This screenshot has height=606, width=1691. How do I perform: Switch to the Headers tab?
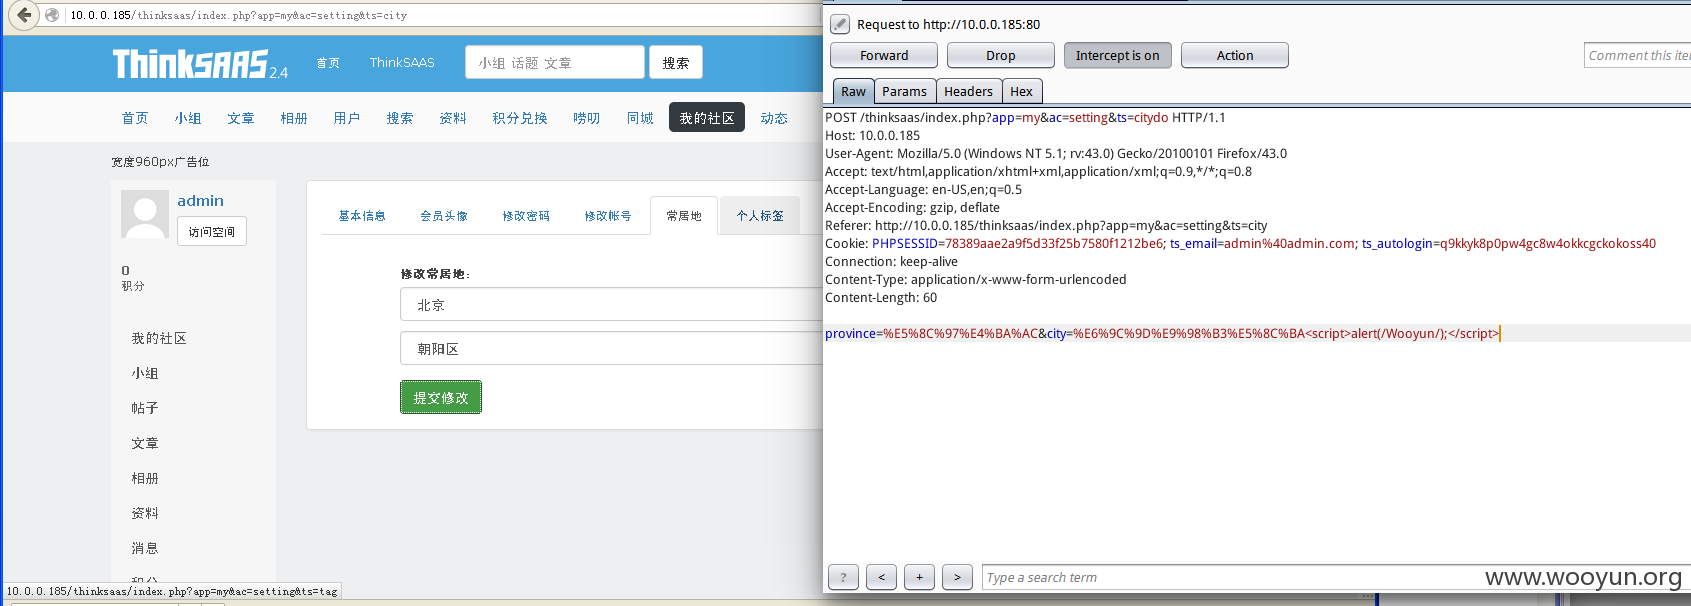click(968, 91)
